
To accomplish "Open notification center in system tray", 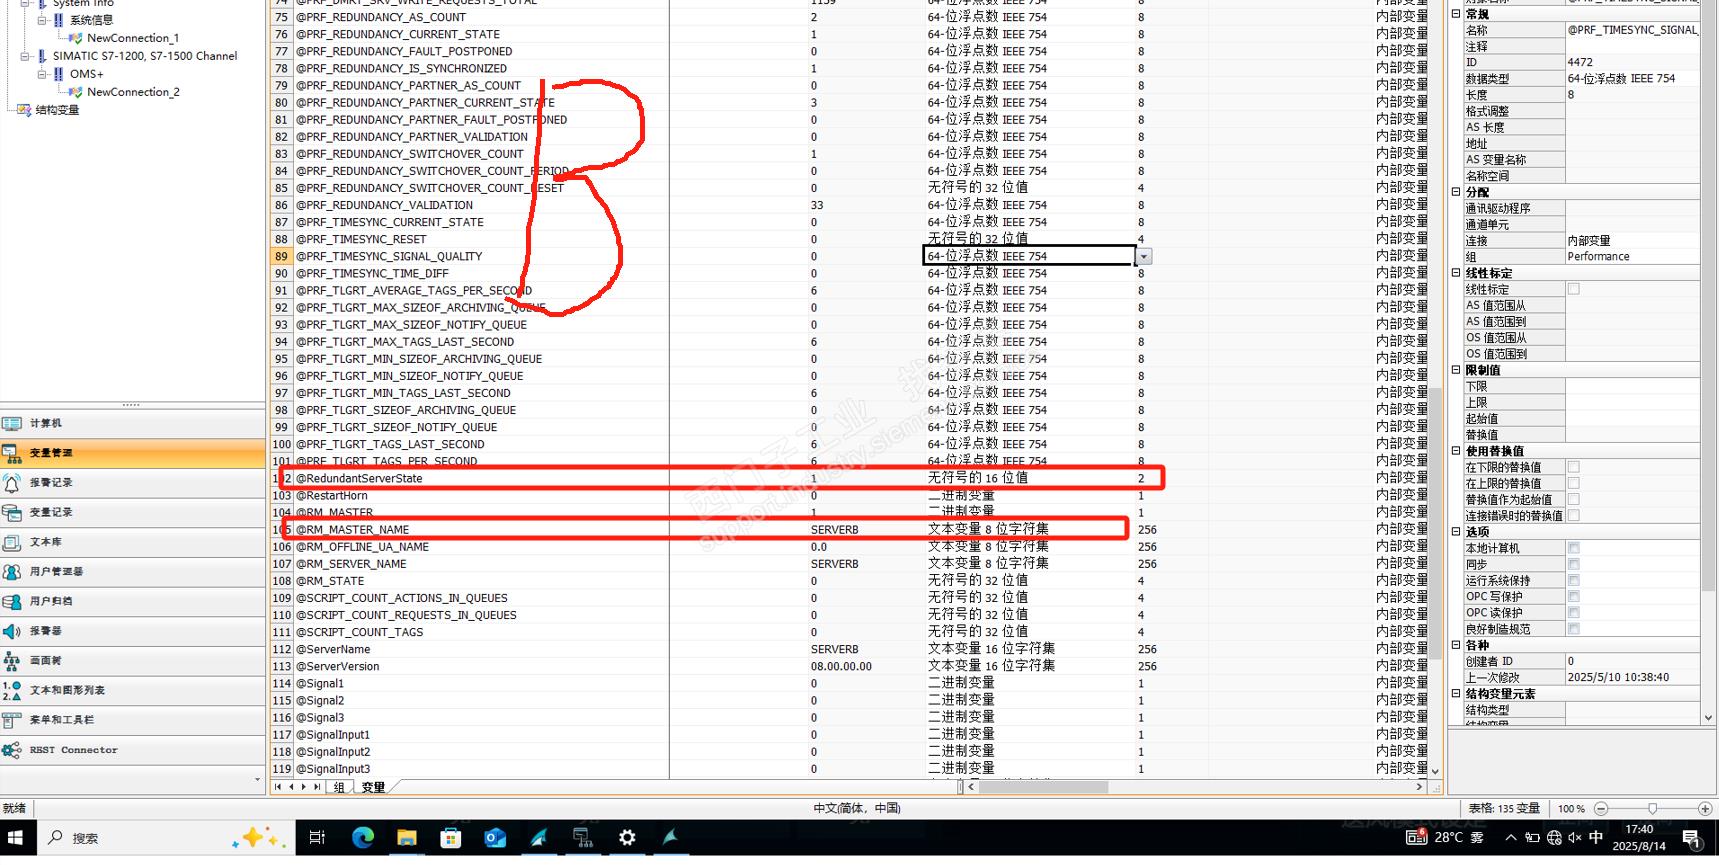I will [x=1691, y=838].
